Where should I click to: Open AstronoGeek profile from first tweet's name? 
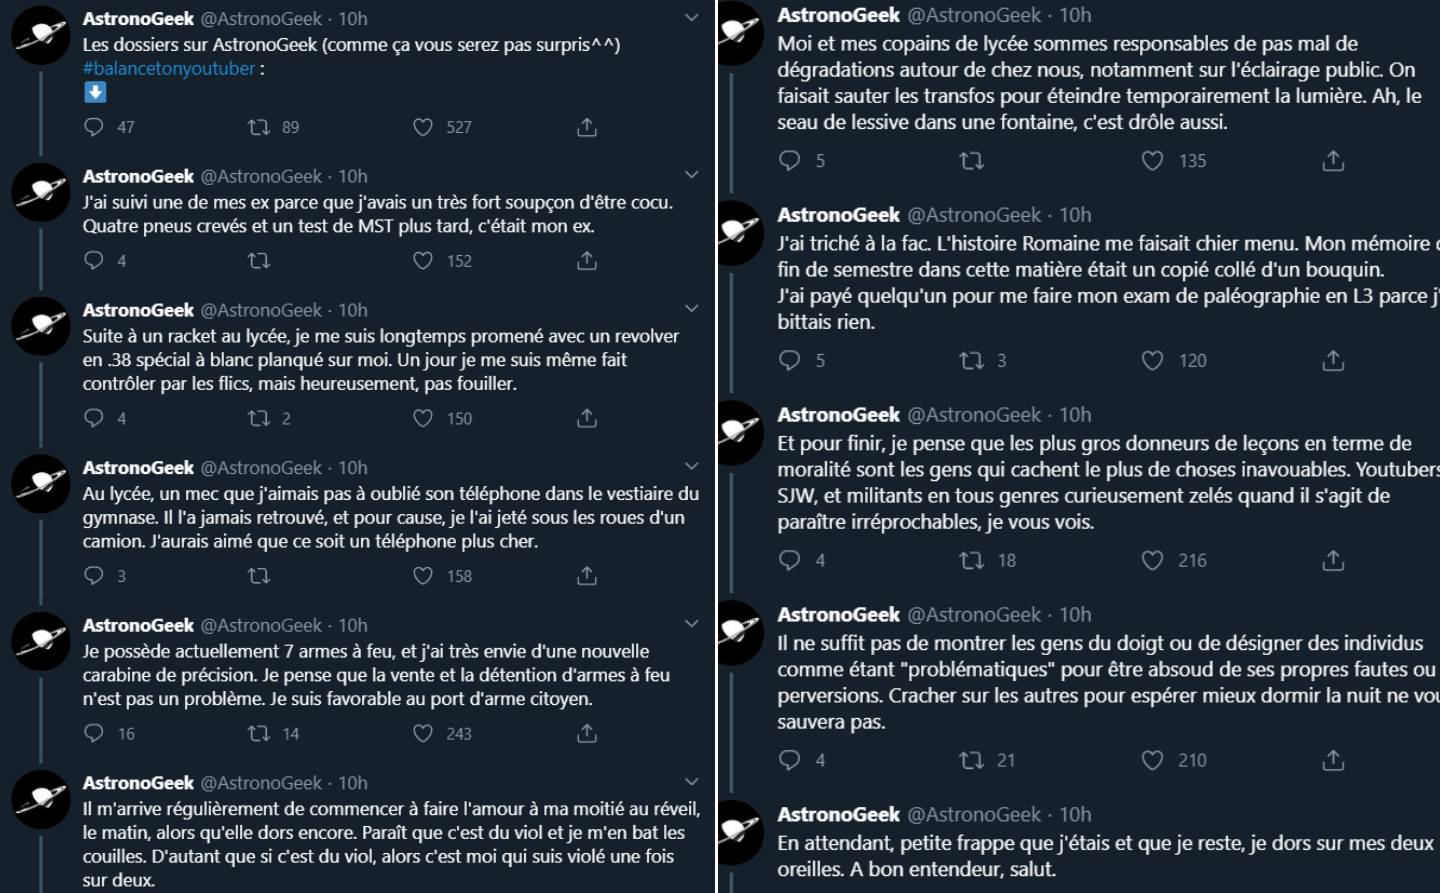coord(138,19)
